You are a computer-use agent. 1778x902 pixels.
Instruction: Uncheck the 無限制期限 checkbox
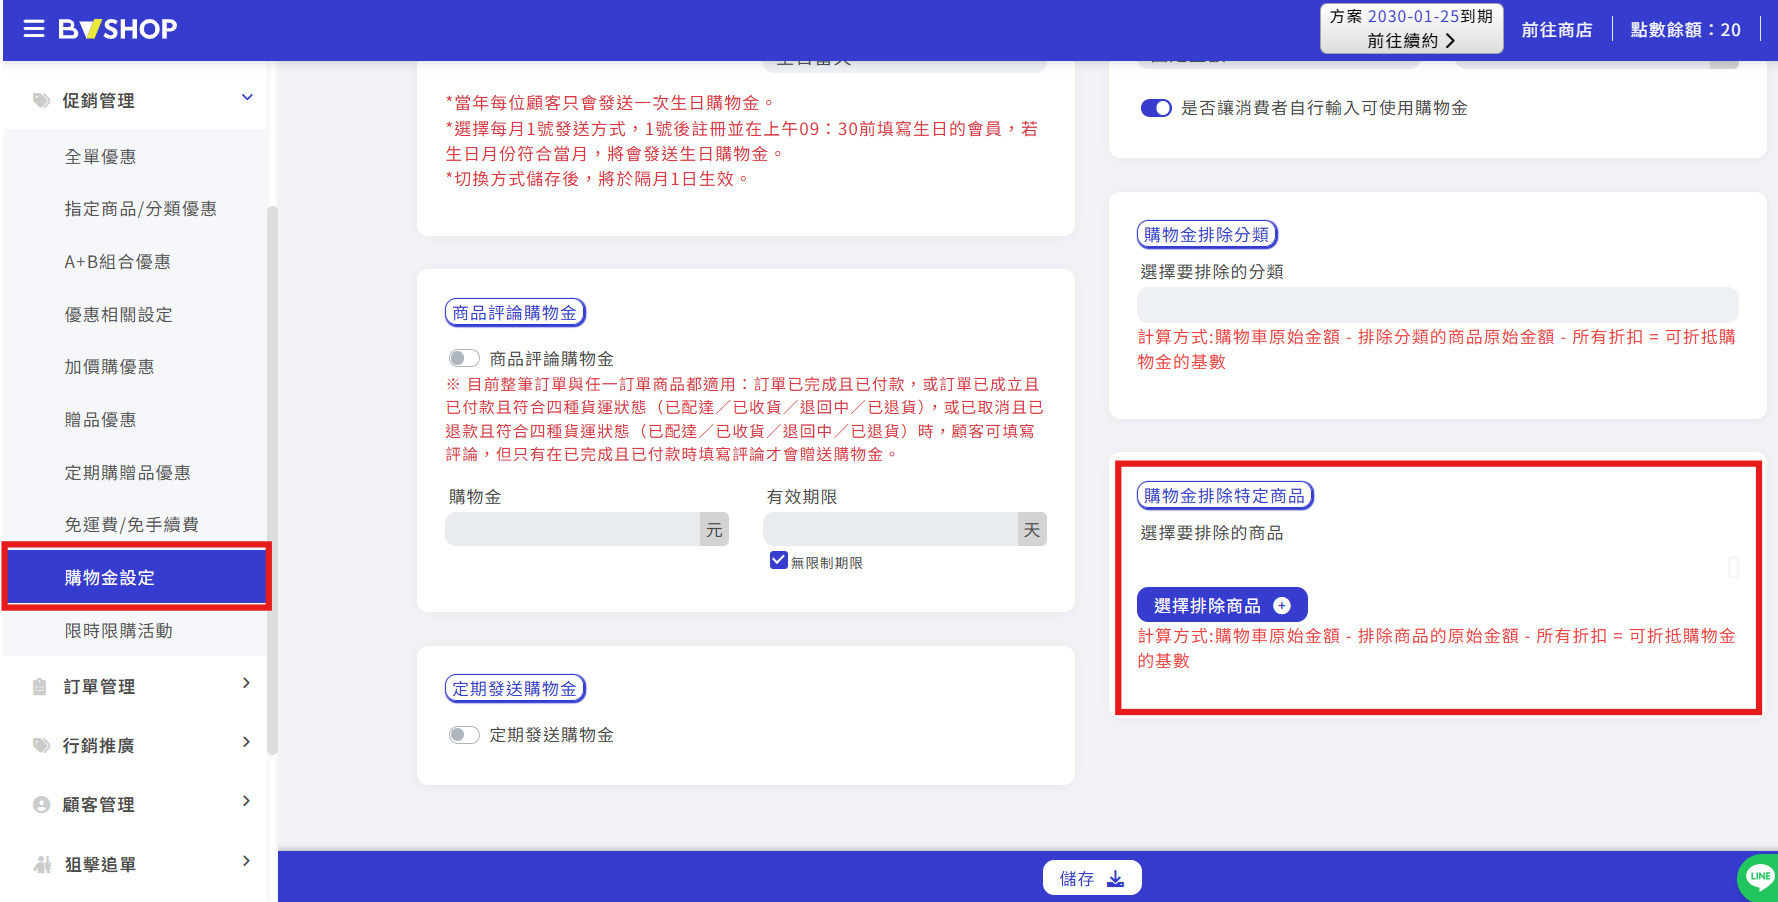tap(779, 560)
